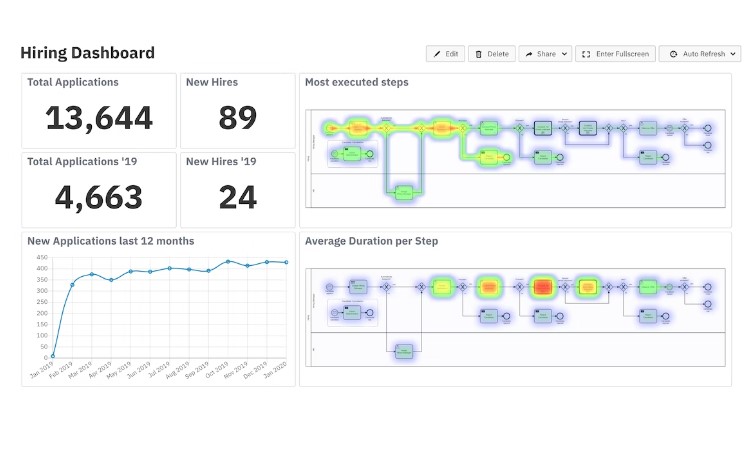Viewport: 753px width, 455px height.
Task: Click the 450 y-axis label
Action: click(x=42, y=258)
